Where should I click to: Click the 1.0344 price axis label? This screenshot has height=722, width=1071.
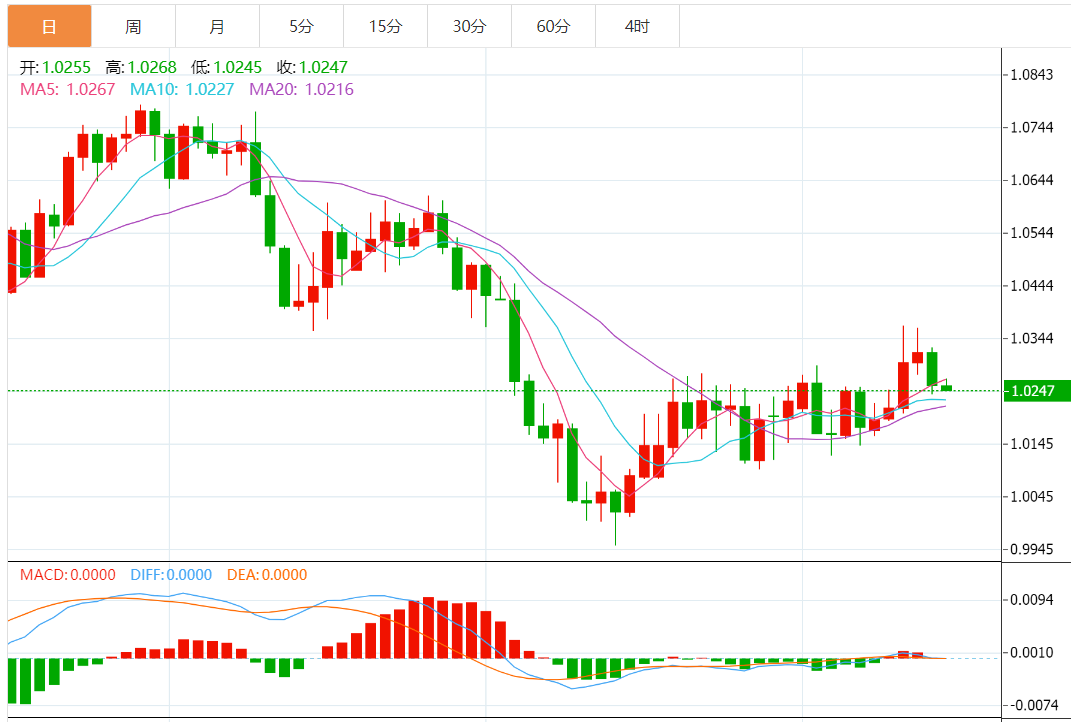click(1031, 338)
